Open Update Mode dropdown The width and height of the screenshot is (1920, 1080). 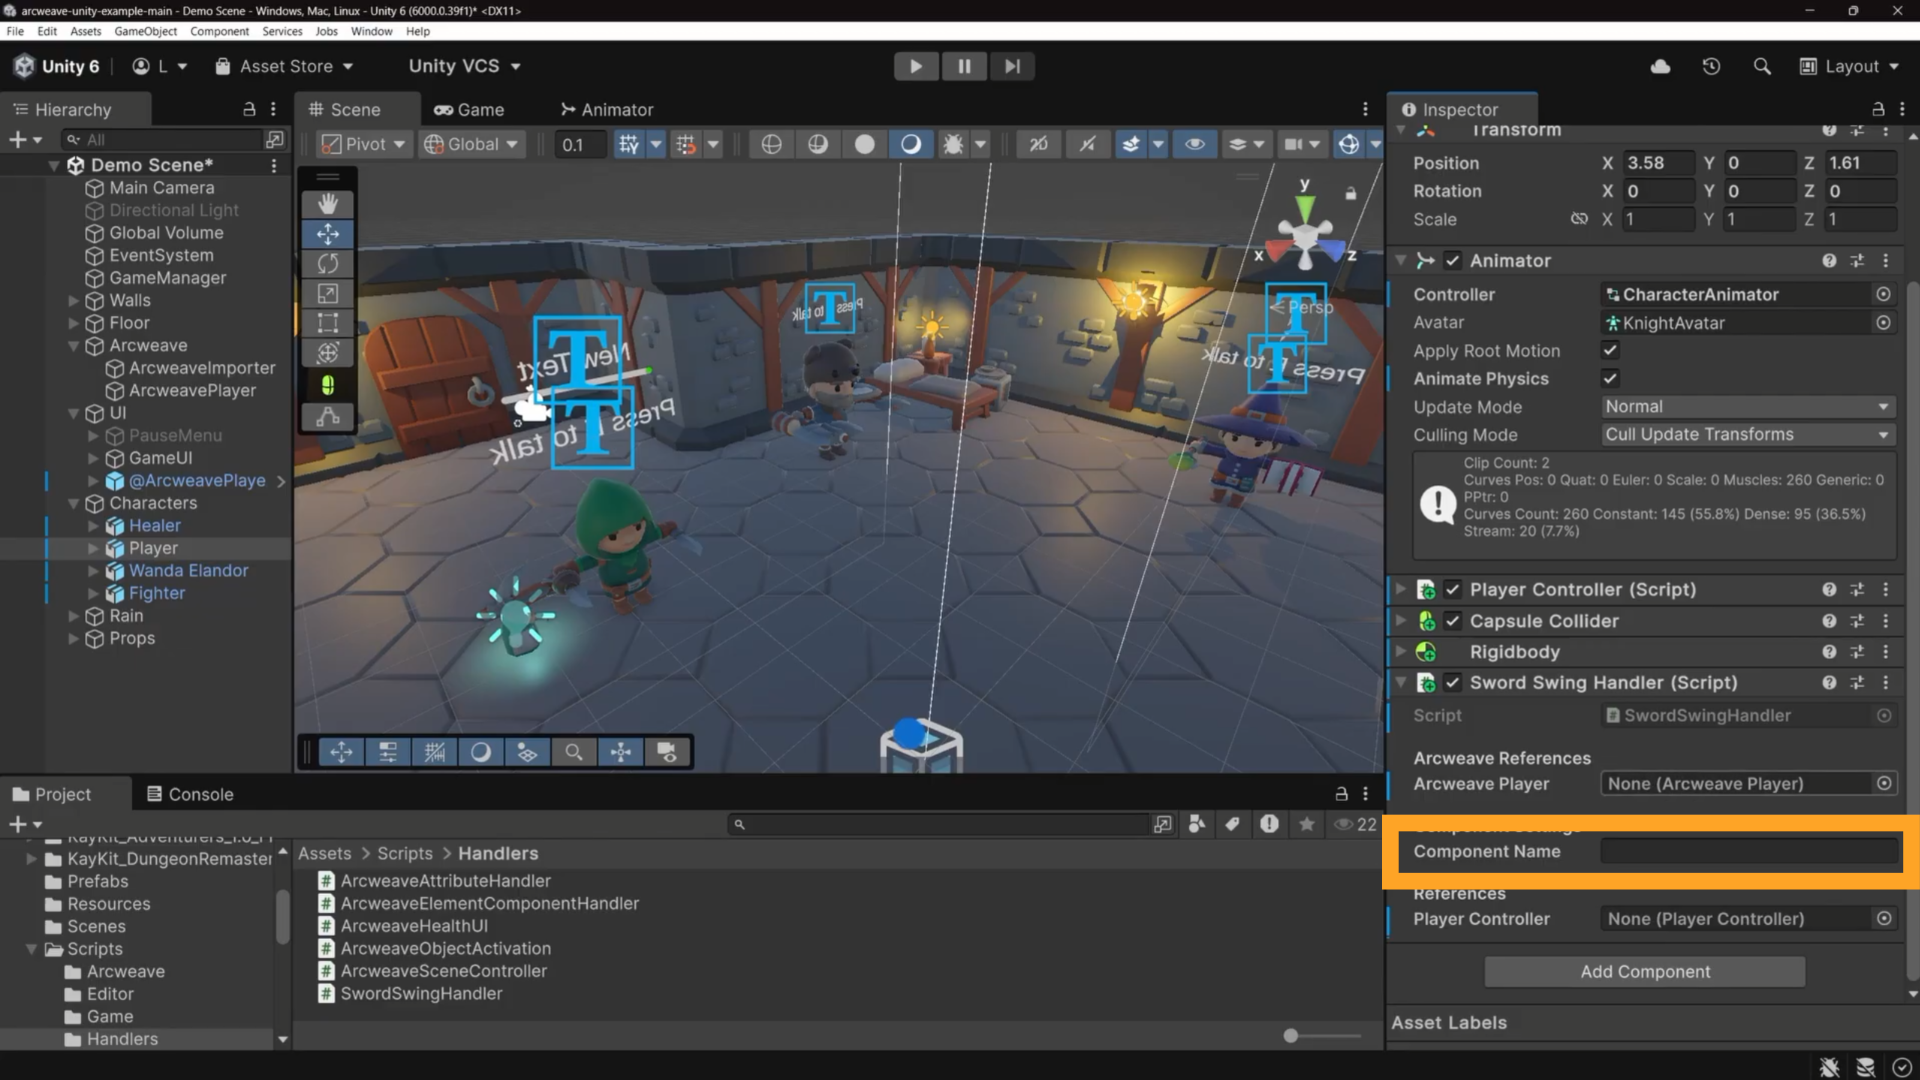coord(1747,406)
